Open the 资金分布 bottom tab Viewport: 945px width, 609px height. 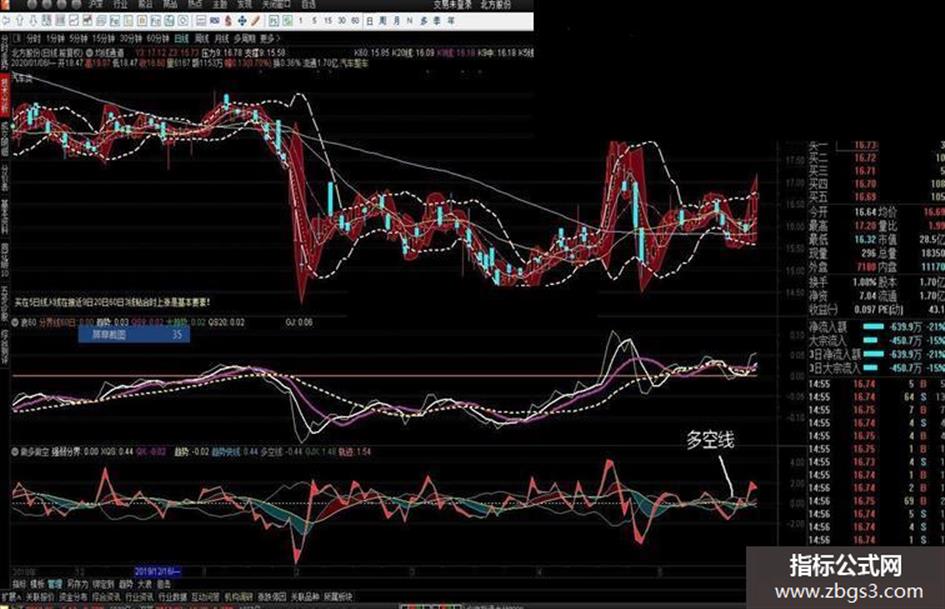(x=73, y=597)
